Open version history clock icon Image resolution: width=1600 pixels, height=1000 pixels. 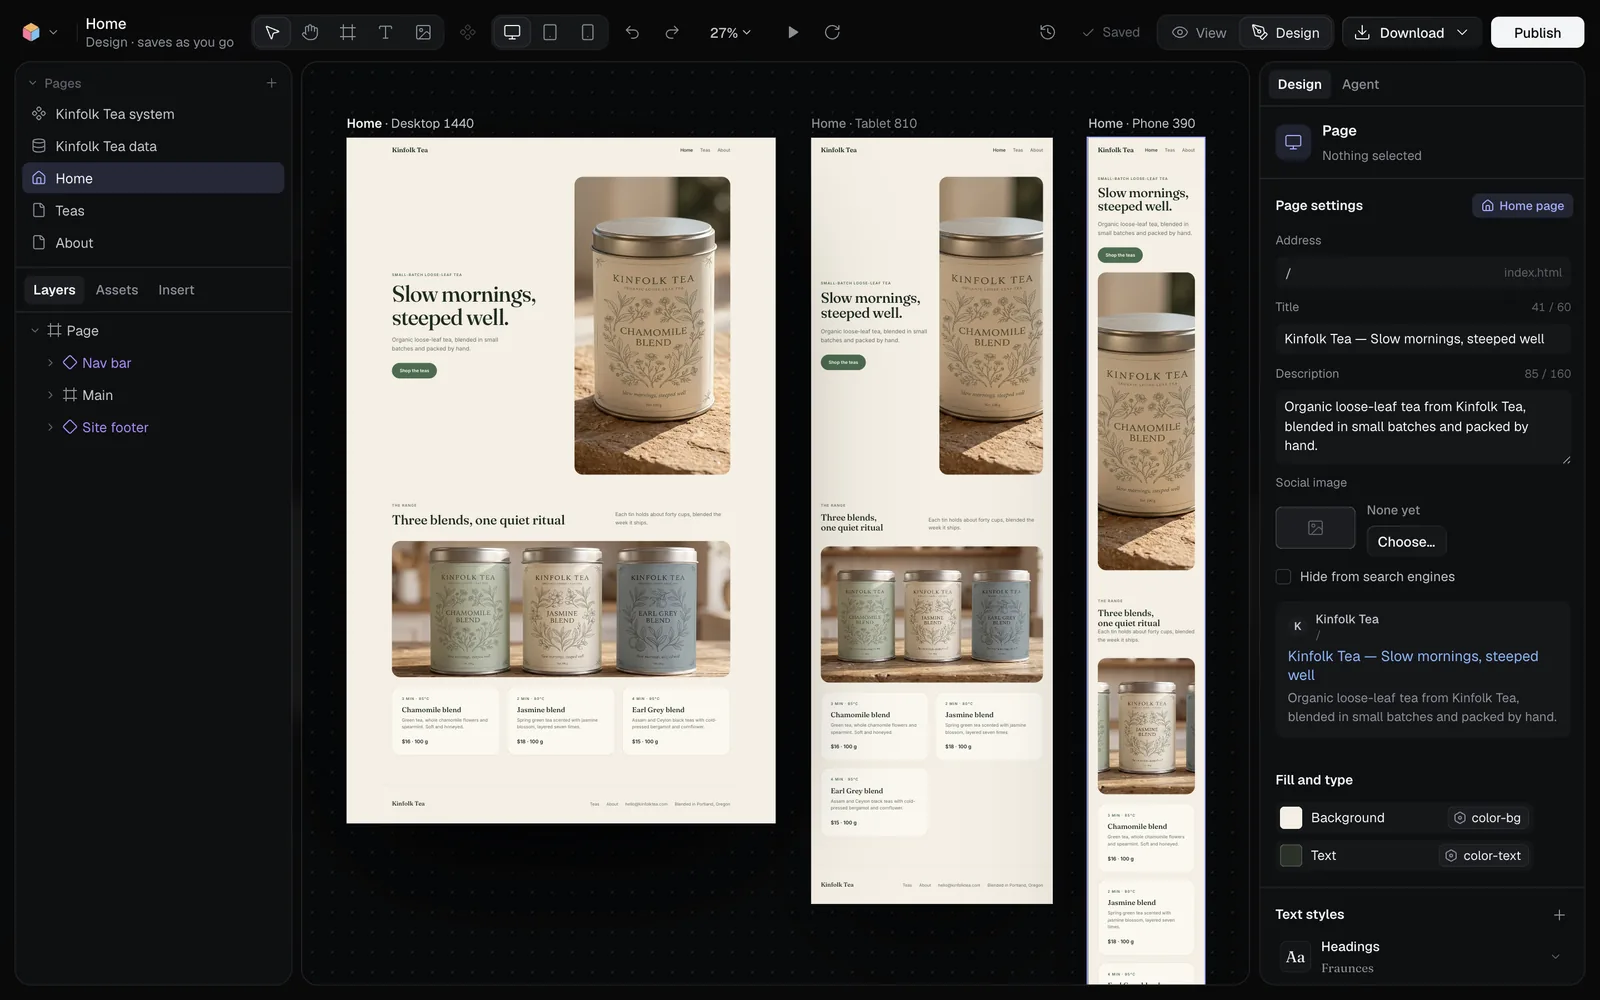1048,32
